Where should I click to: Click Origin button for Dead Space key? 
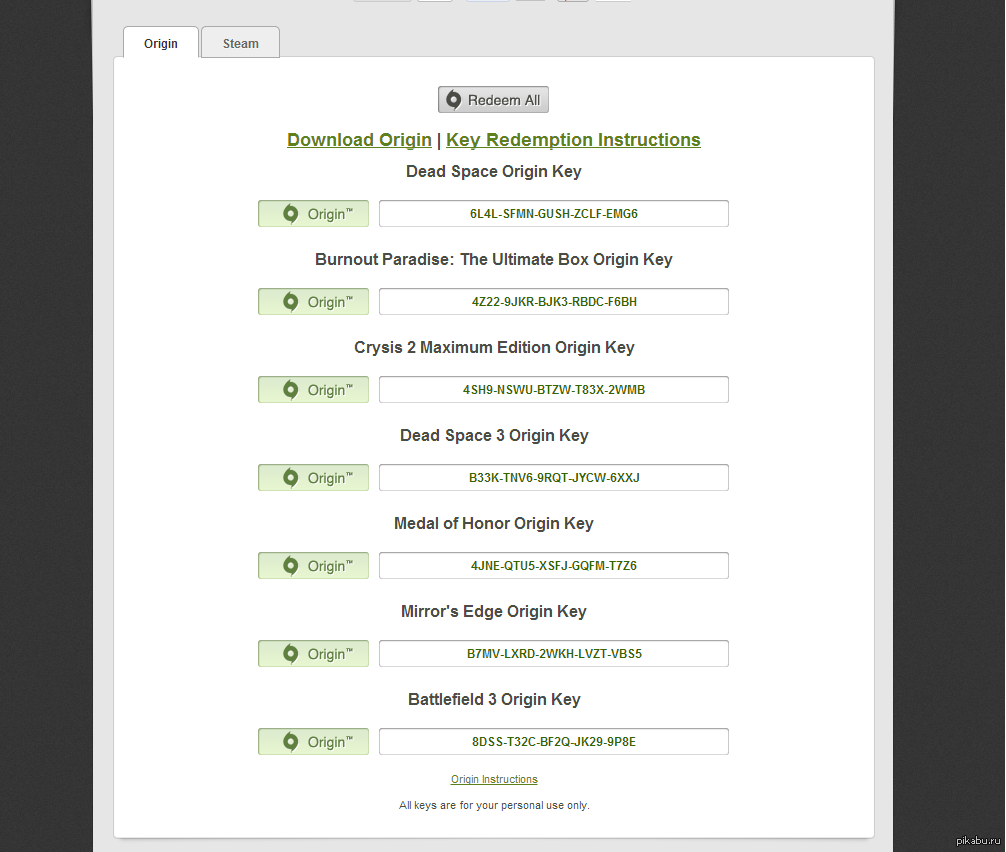[313, 214]
